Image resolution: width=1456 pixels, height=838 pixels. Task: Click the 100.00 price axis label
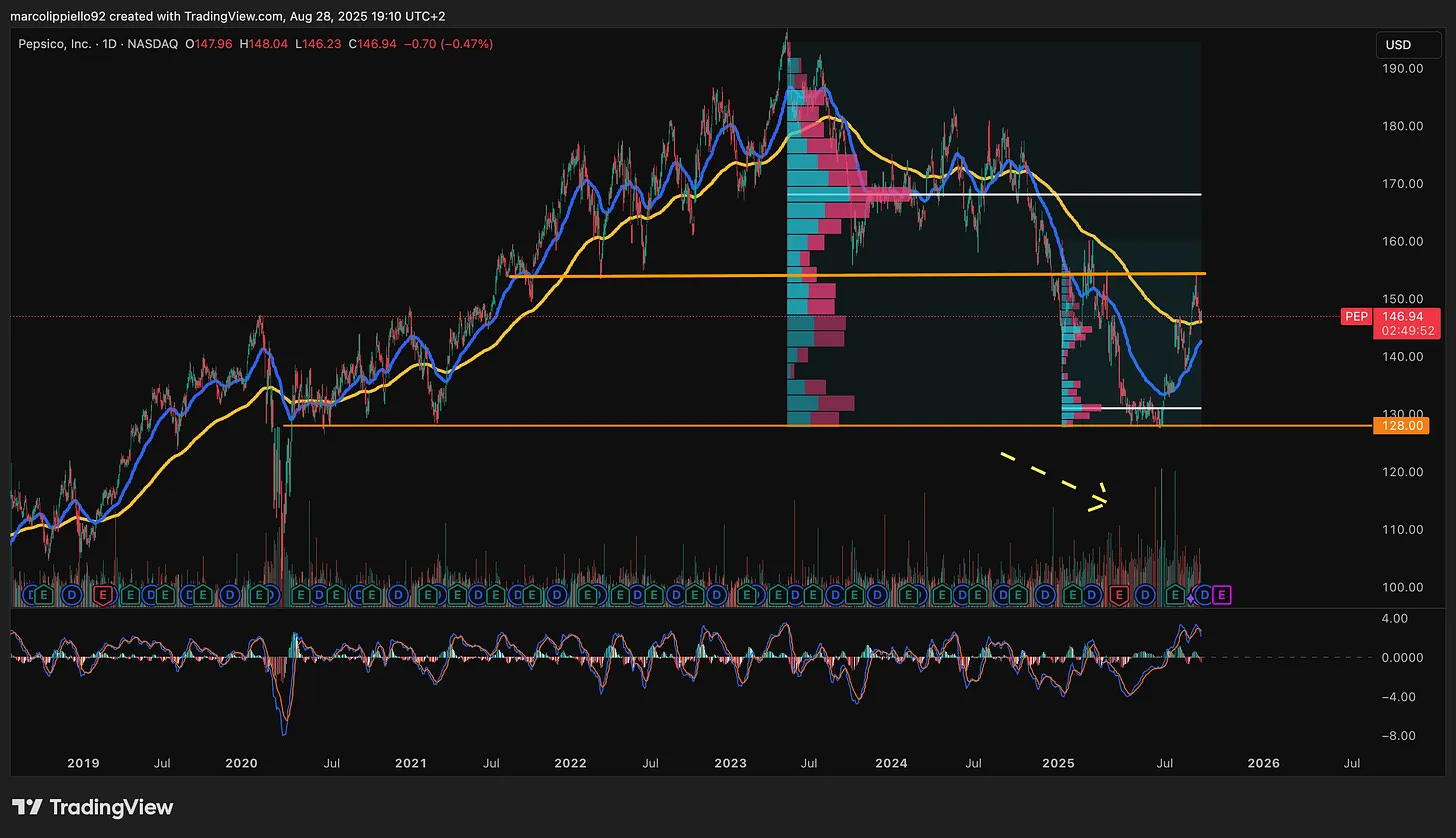click(1404, 587)
